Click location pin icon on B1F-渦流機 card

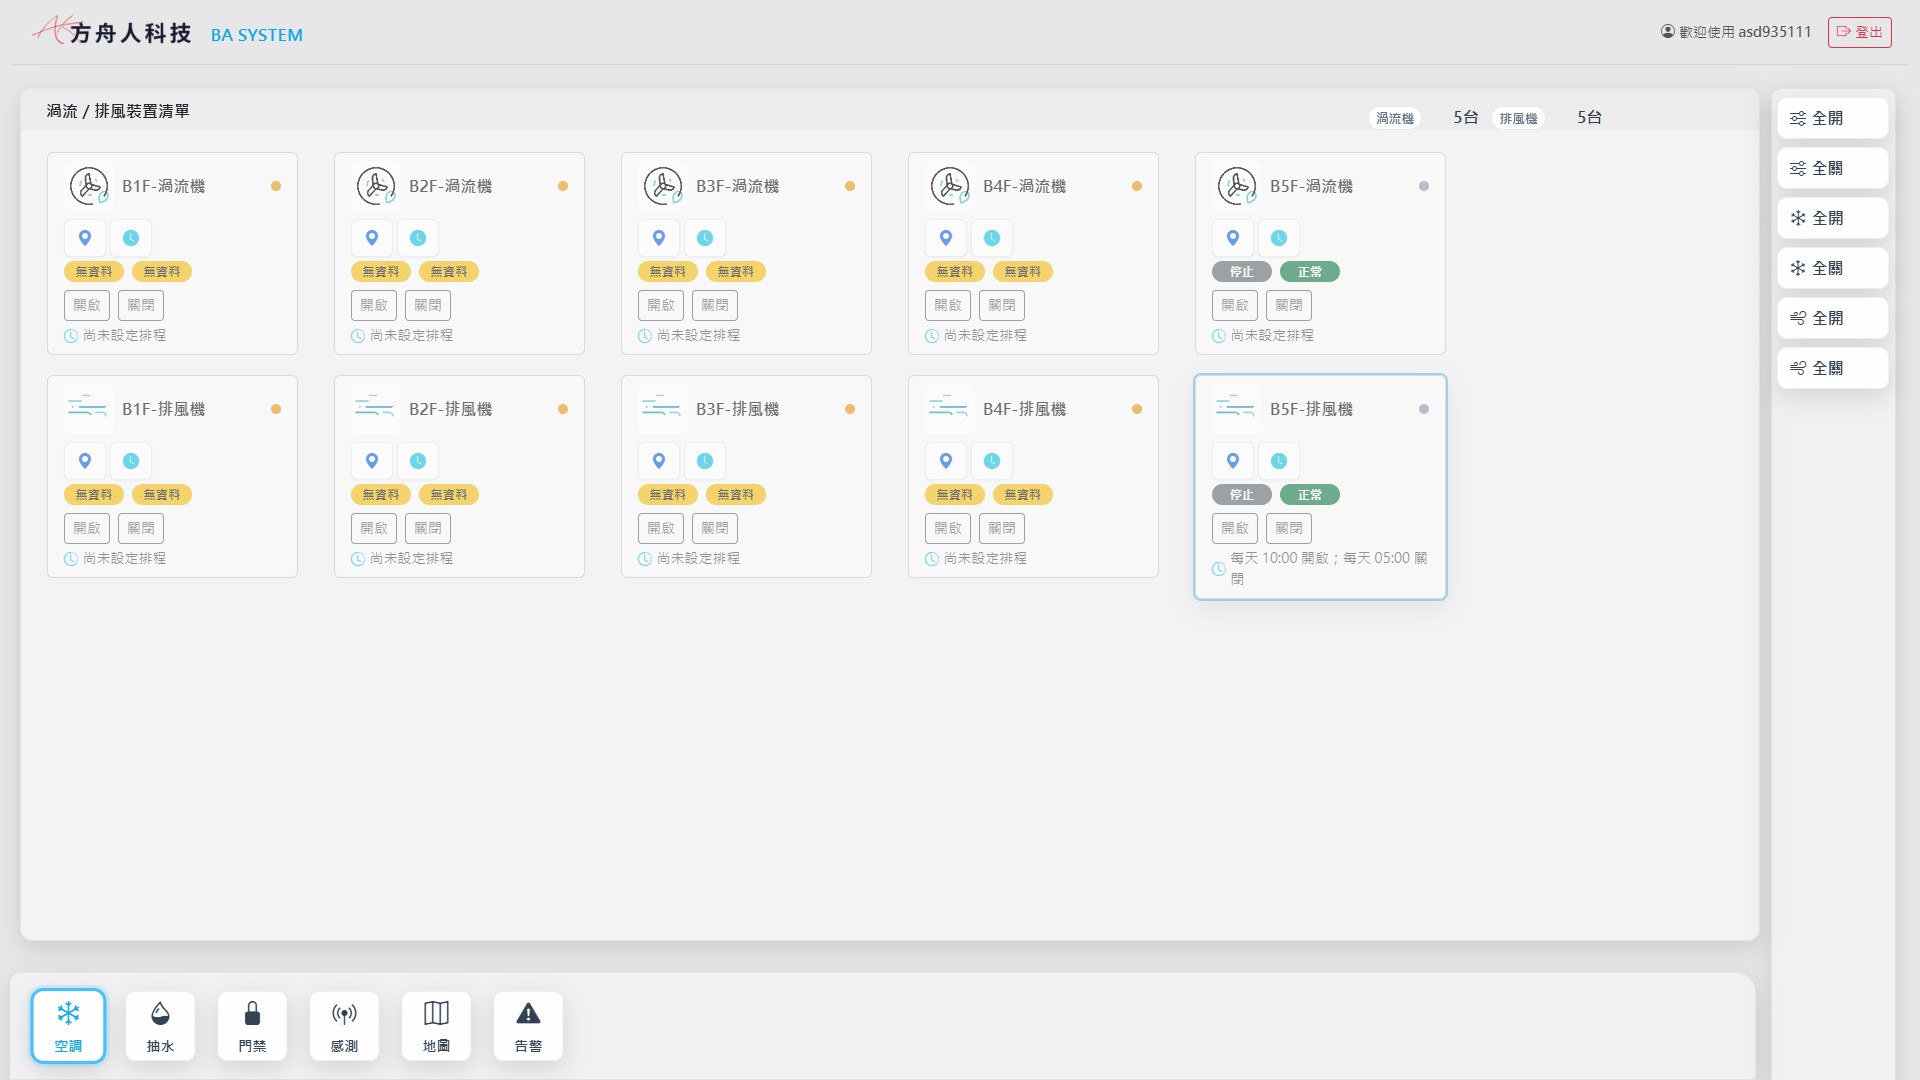tap(85, 238)
